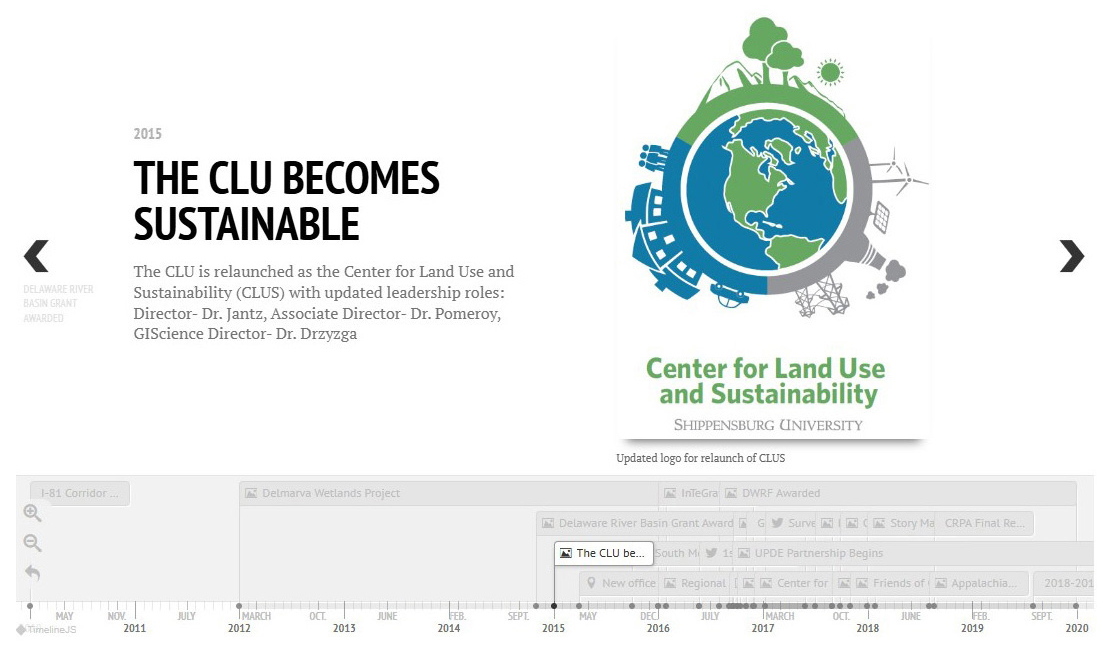The width and height of the screenshot is (1113, 656).
Task: Open the InTeGra... timeline event
Action: click(x=690, y=493)
